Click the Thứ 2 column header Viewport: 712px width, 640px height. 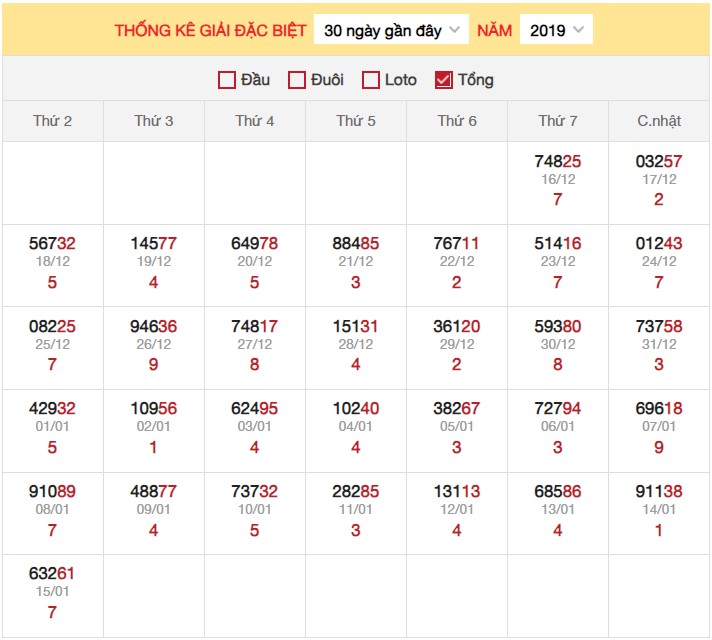pos(53,121)
